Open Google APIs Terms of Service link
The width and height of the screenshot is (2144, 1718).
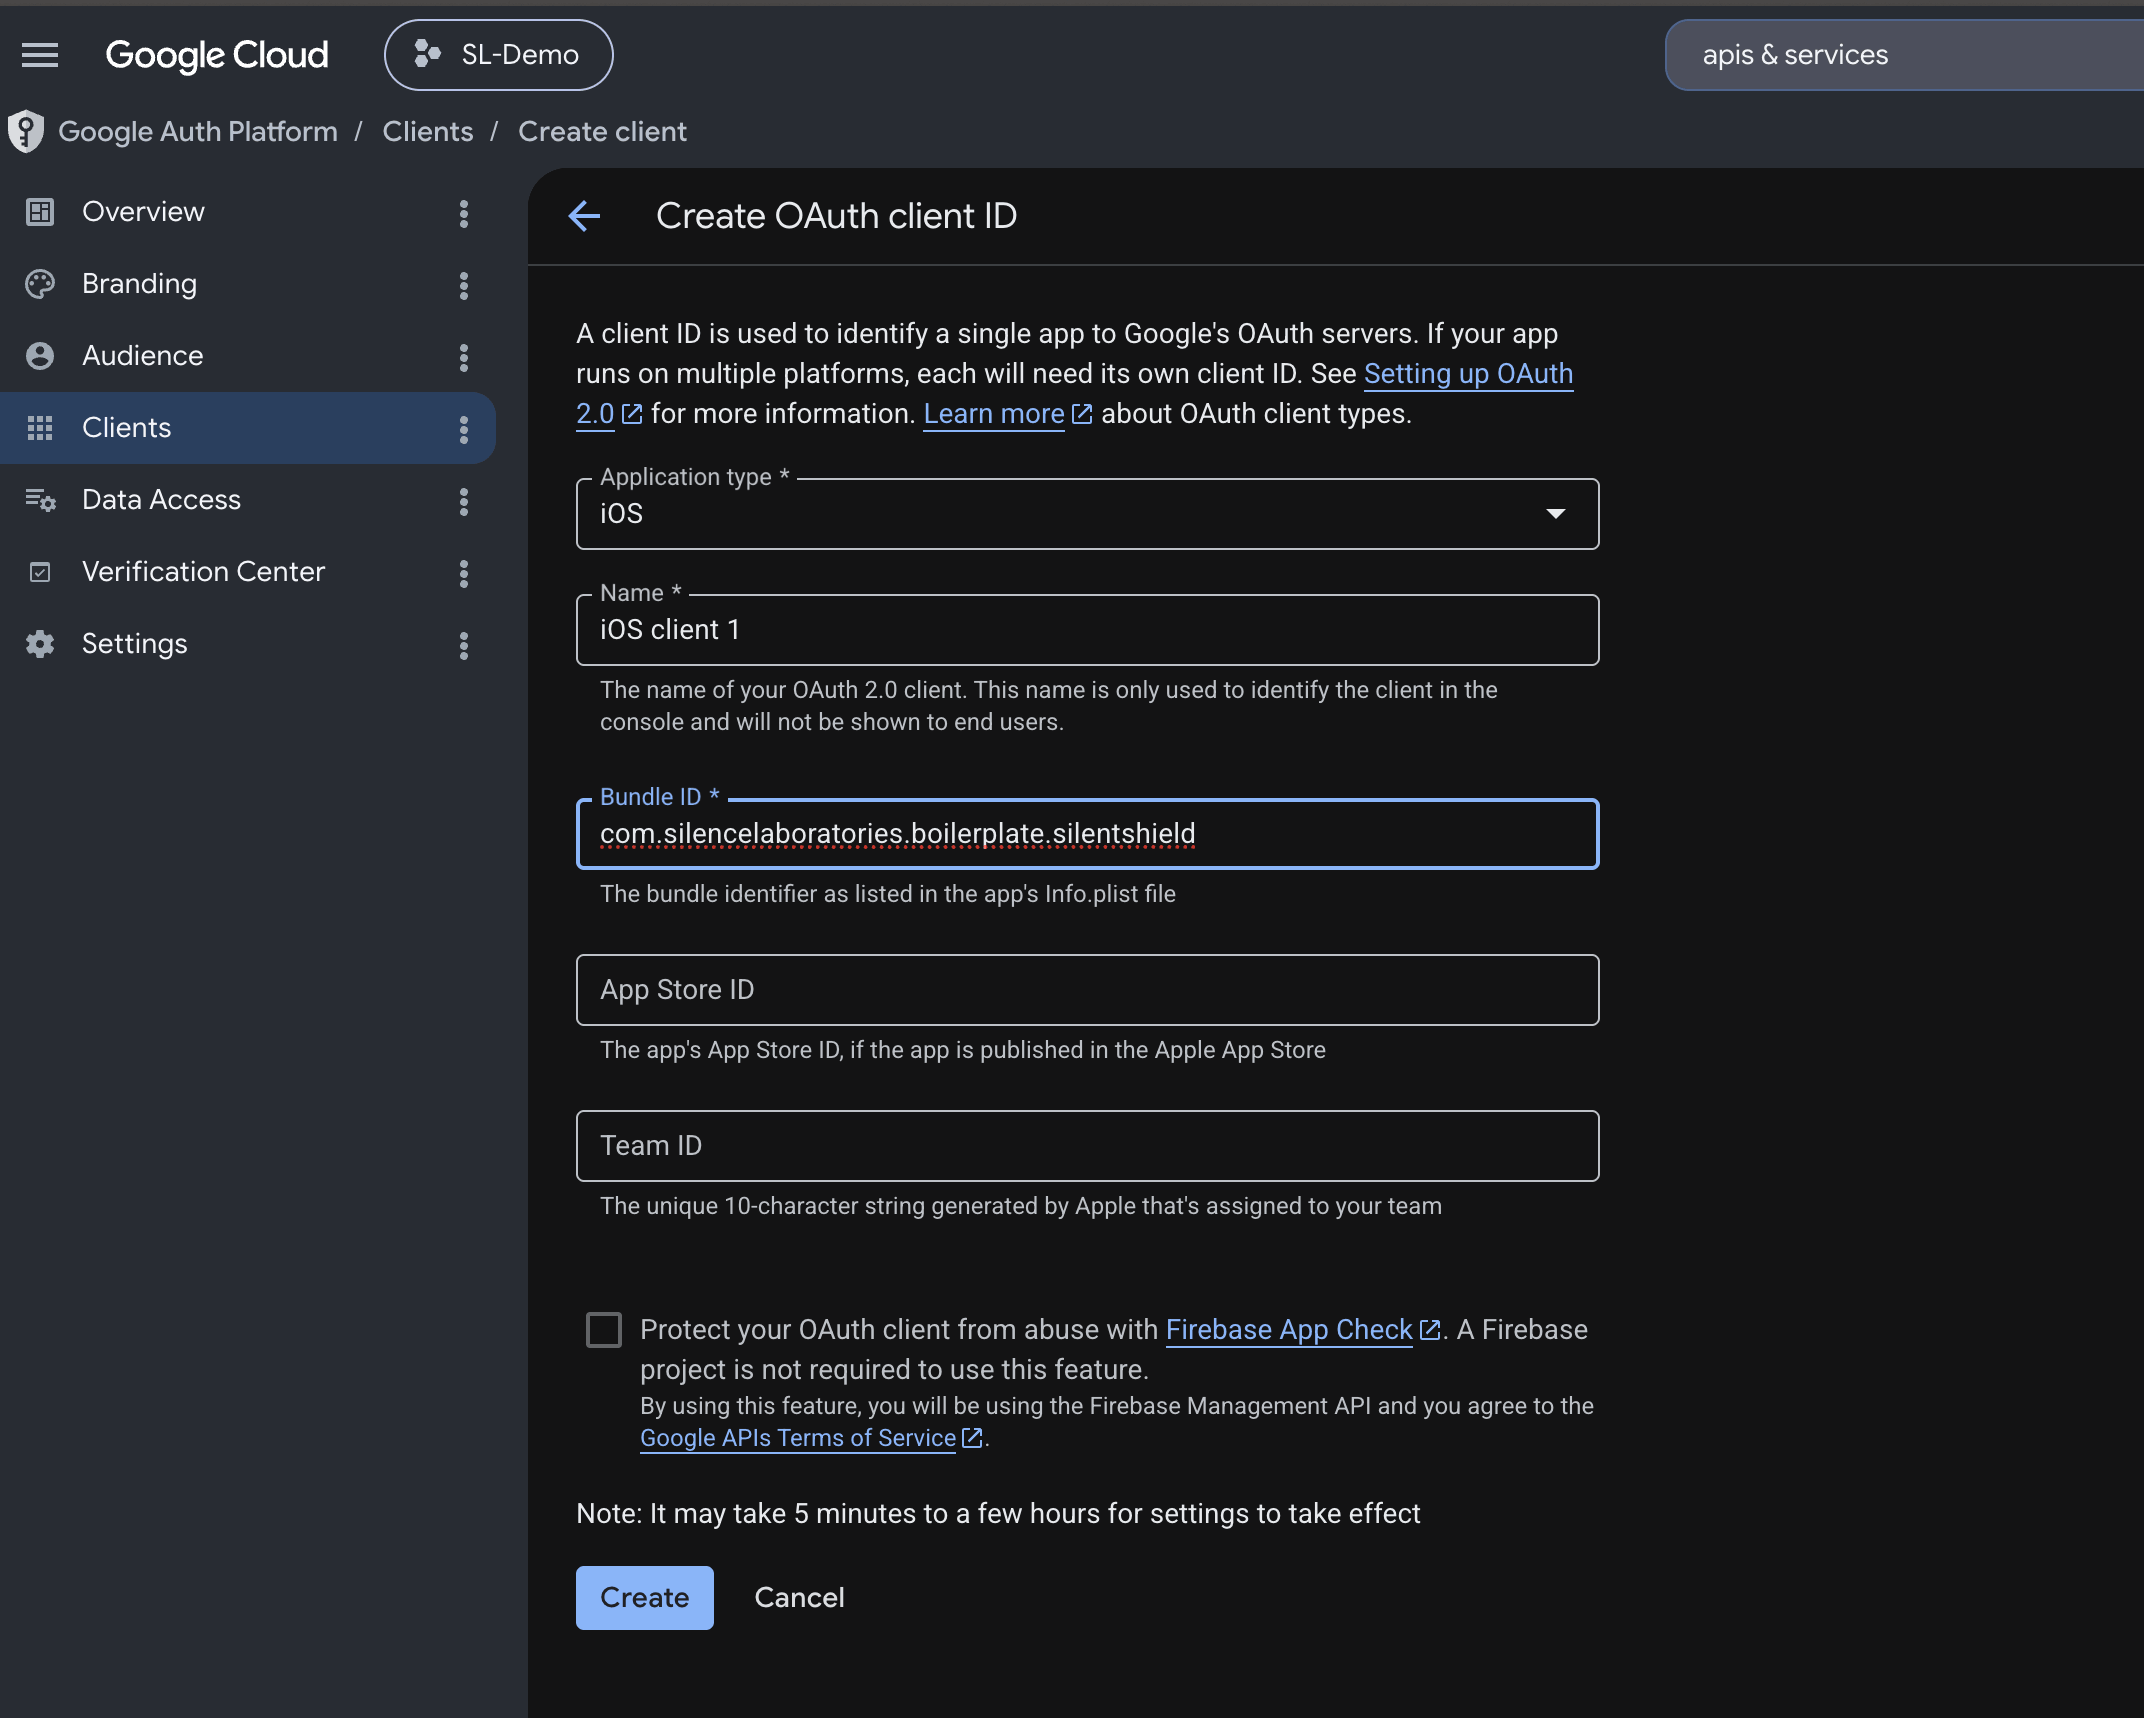798,1438
